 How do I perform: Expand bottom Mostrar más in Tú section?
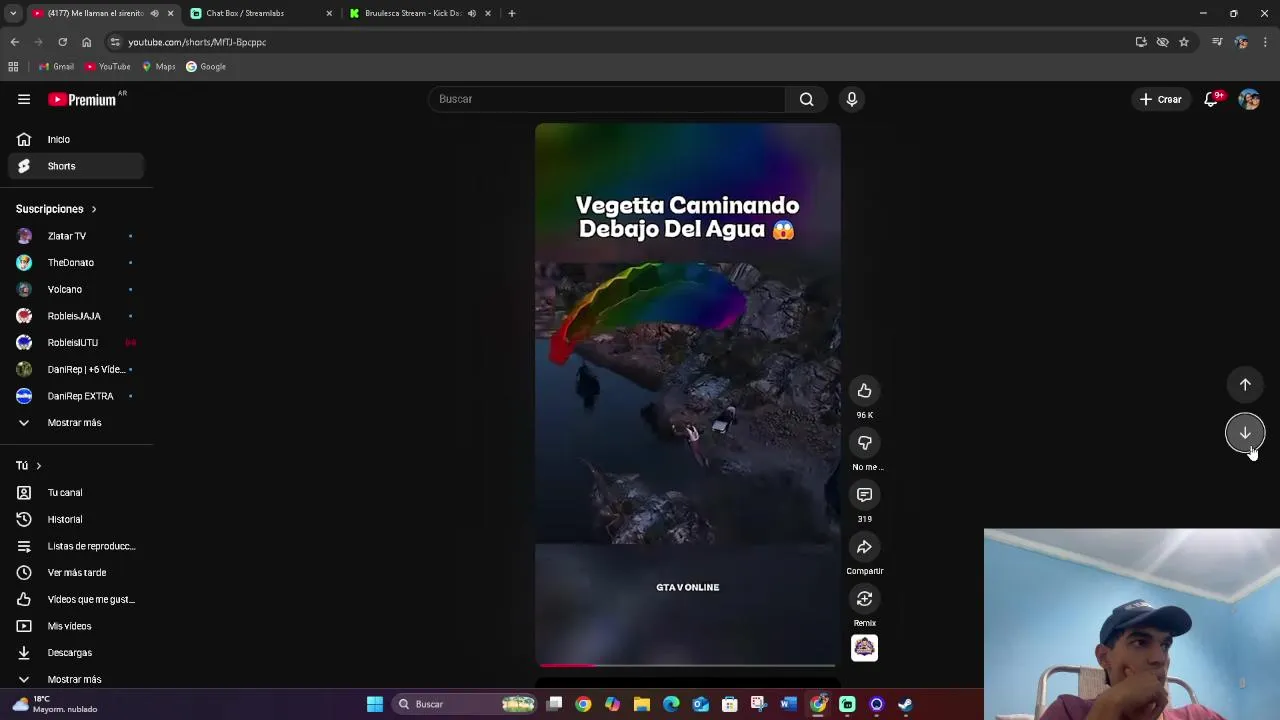tap(76, 679)
